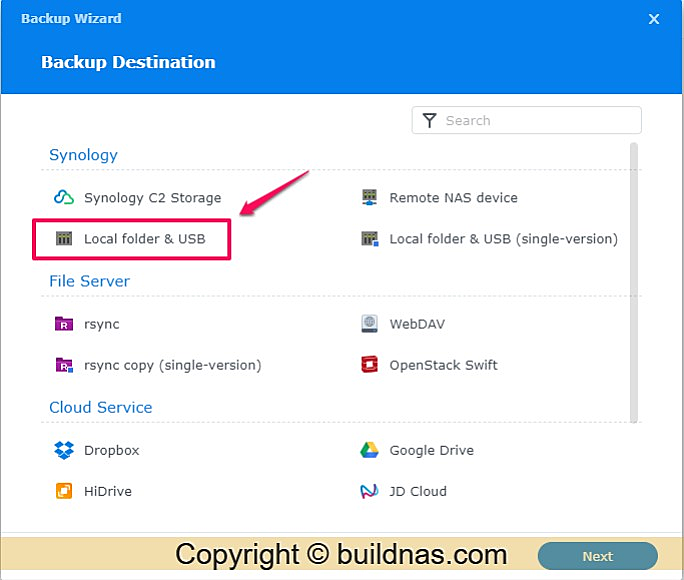Pick rsync copy (single-version) label
Viewport: 684px width, 580px height.
pyautogui.click(x=173, y=365)
